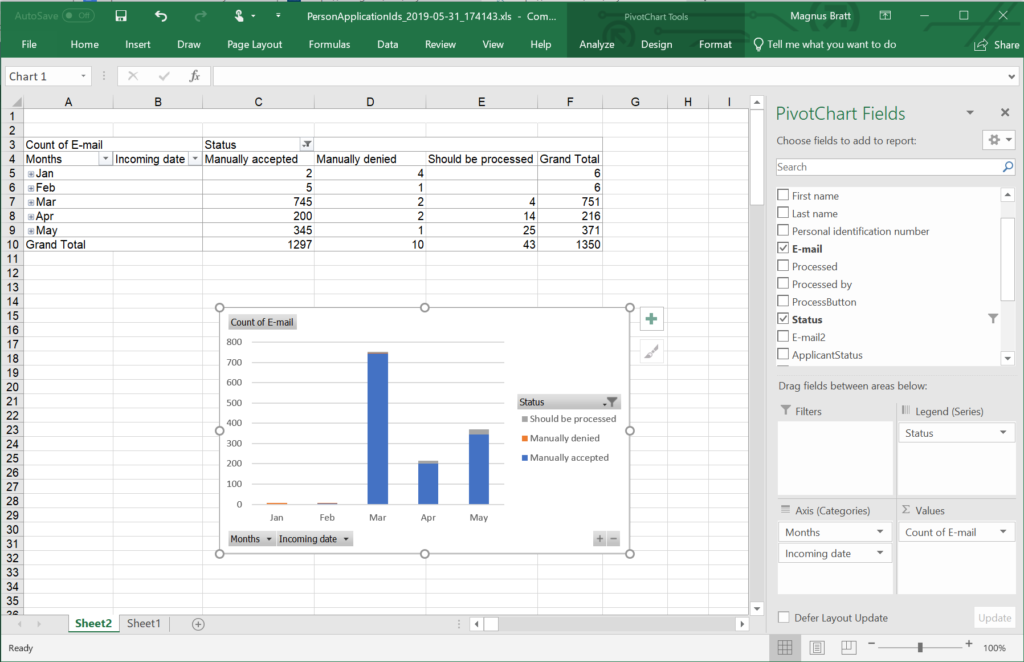This screenshot has height=662, width=1024.
Task: Open Ribbon Display Options icon
Action: [885, 16]
